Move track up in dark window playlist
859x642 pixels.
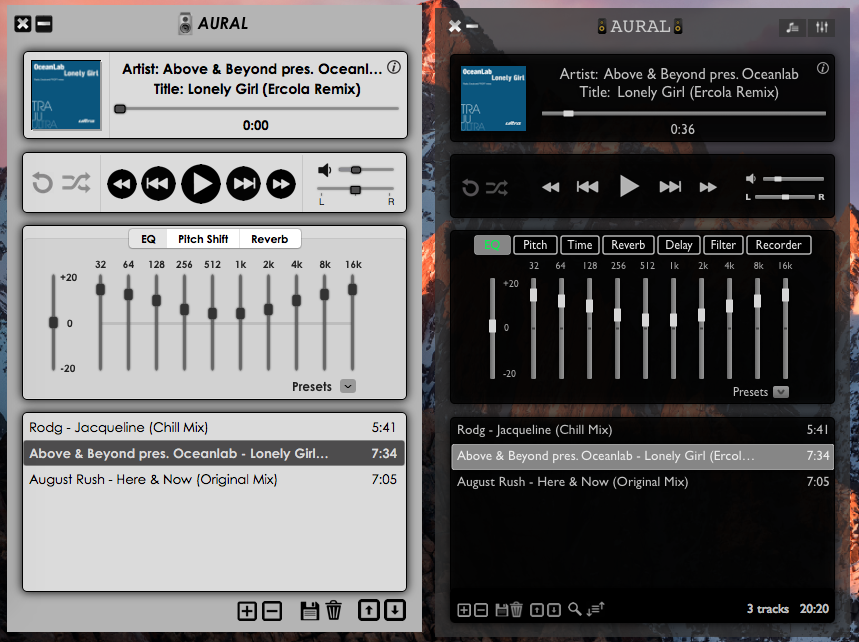[x=537, y=610]
